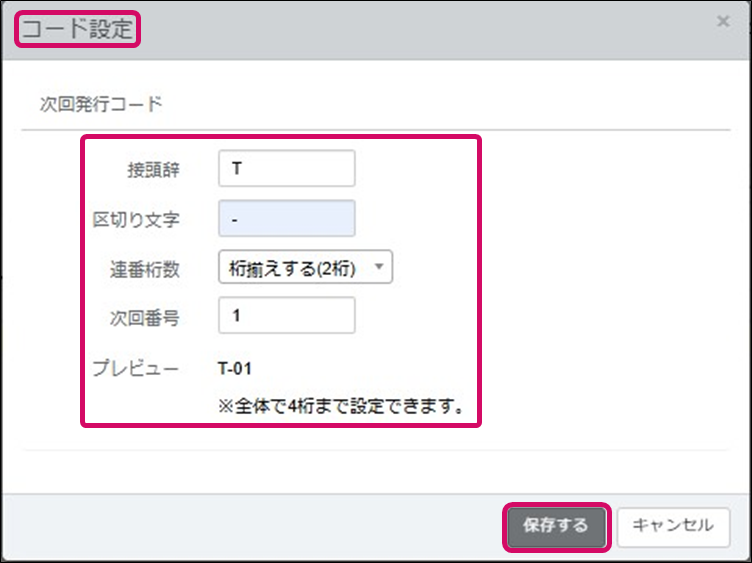This screenshot has height=563, width=752.
Task: Click the number 1 in 次回番号 box
Action: 235,316
